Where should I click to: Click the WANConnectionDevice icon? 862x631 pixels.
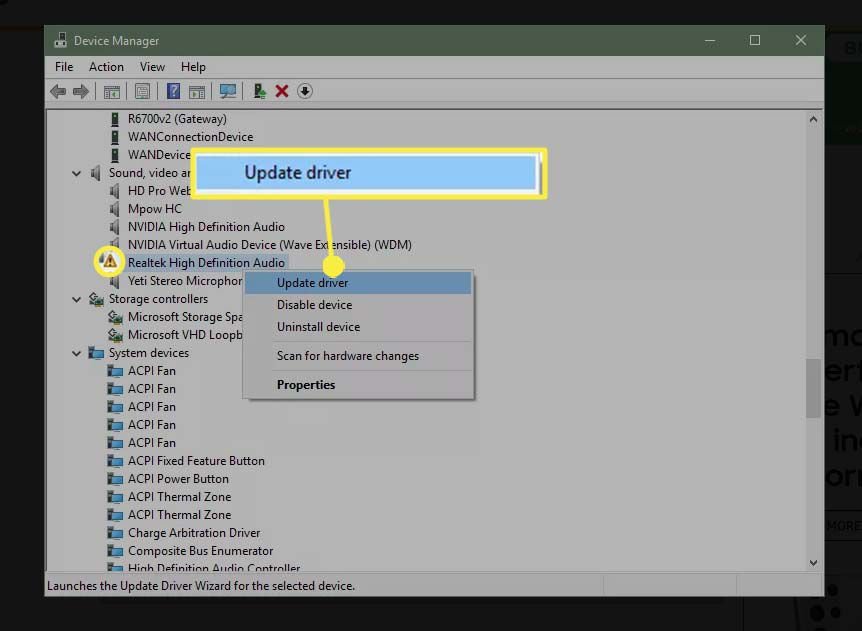pyautogui.click(x=114, y=137)
